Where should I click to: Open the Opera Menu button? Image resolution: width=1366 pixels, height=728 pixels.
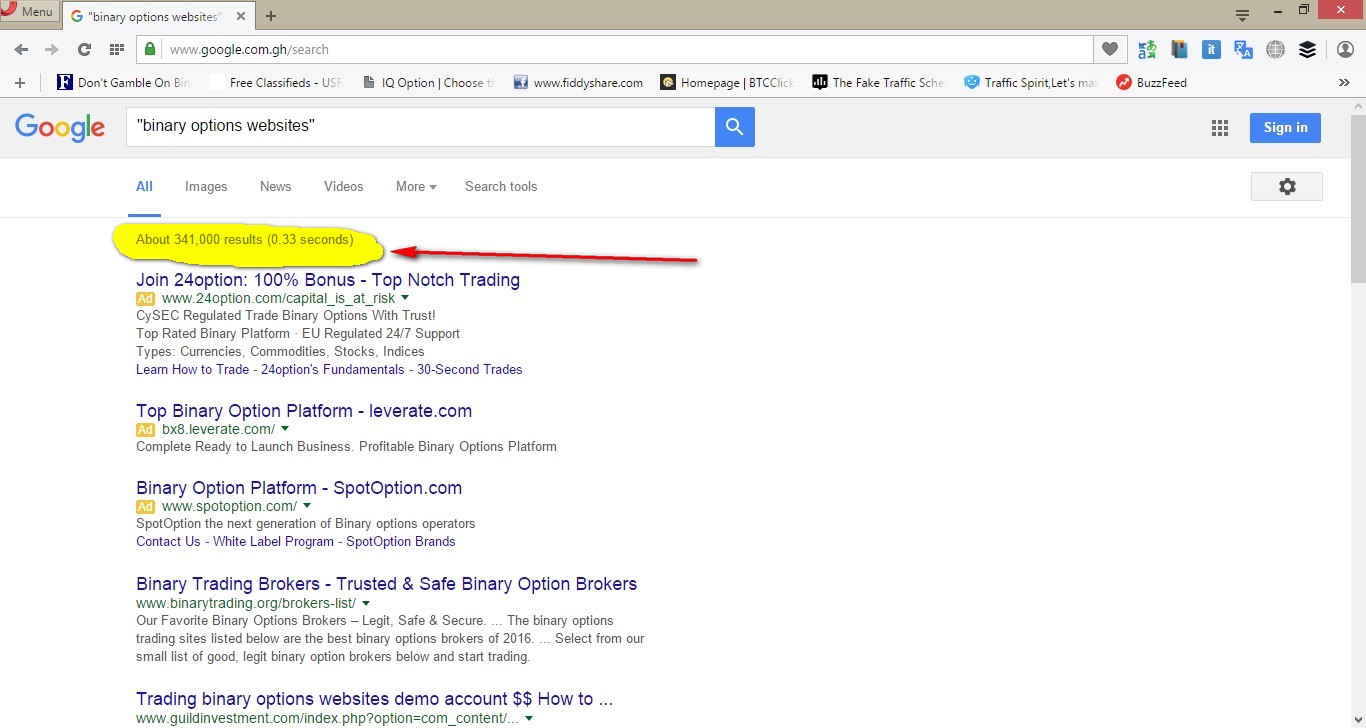[x=29, y=11]
